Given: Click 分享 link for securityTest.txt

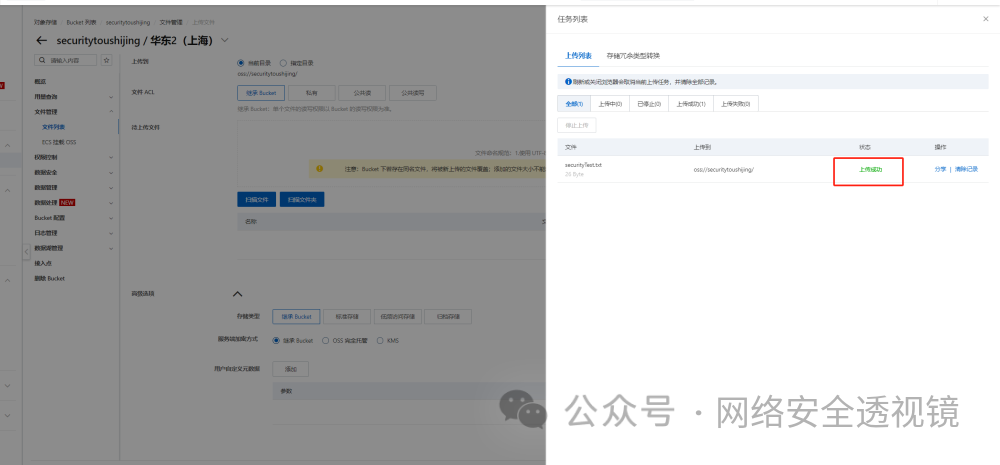Looking at the screenshot, I should (x=940, y=170).
